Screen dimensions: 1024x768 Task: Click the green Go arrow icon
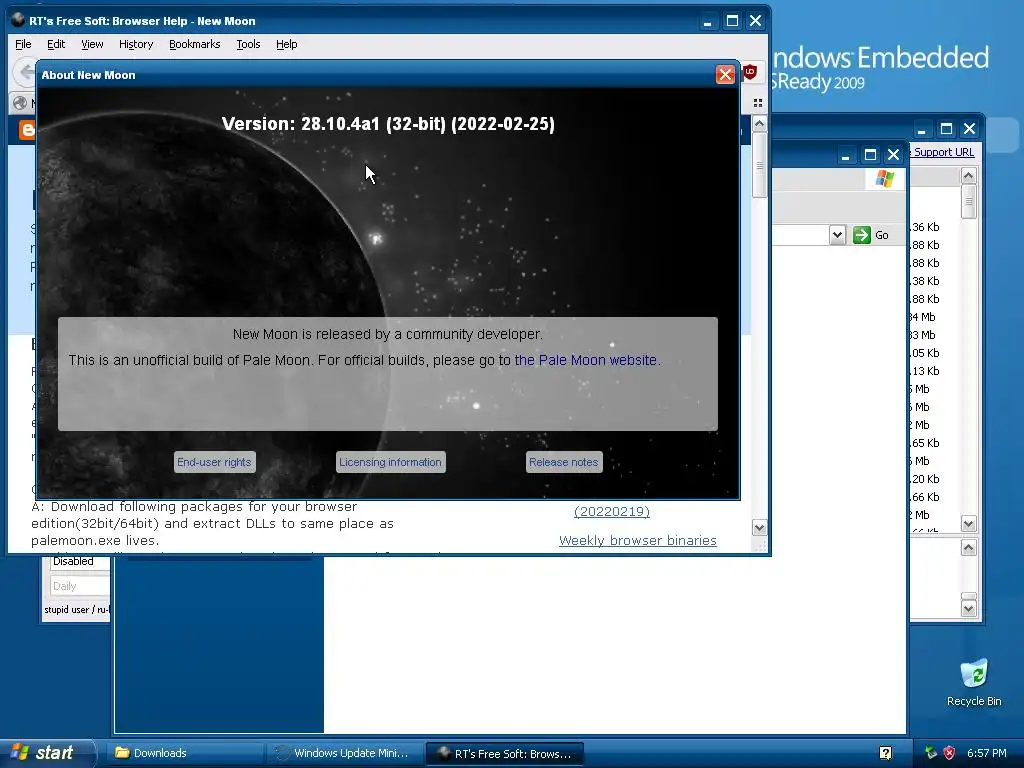861,235
